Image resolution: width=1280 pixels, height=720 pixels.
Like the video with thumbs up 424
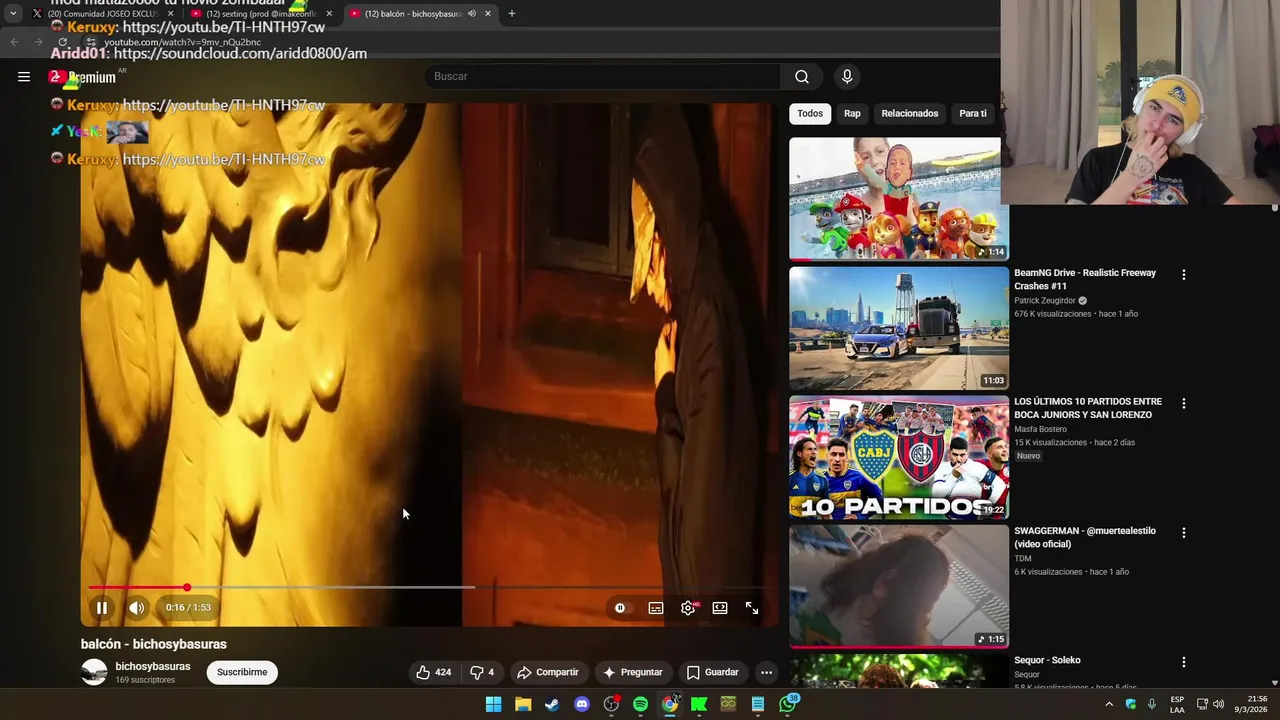pyautogui.click(x=433, y=672)
